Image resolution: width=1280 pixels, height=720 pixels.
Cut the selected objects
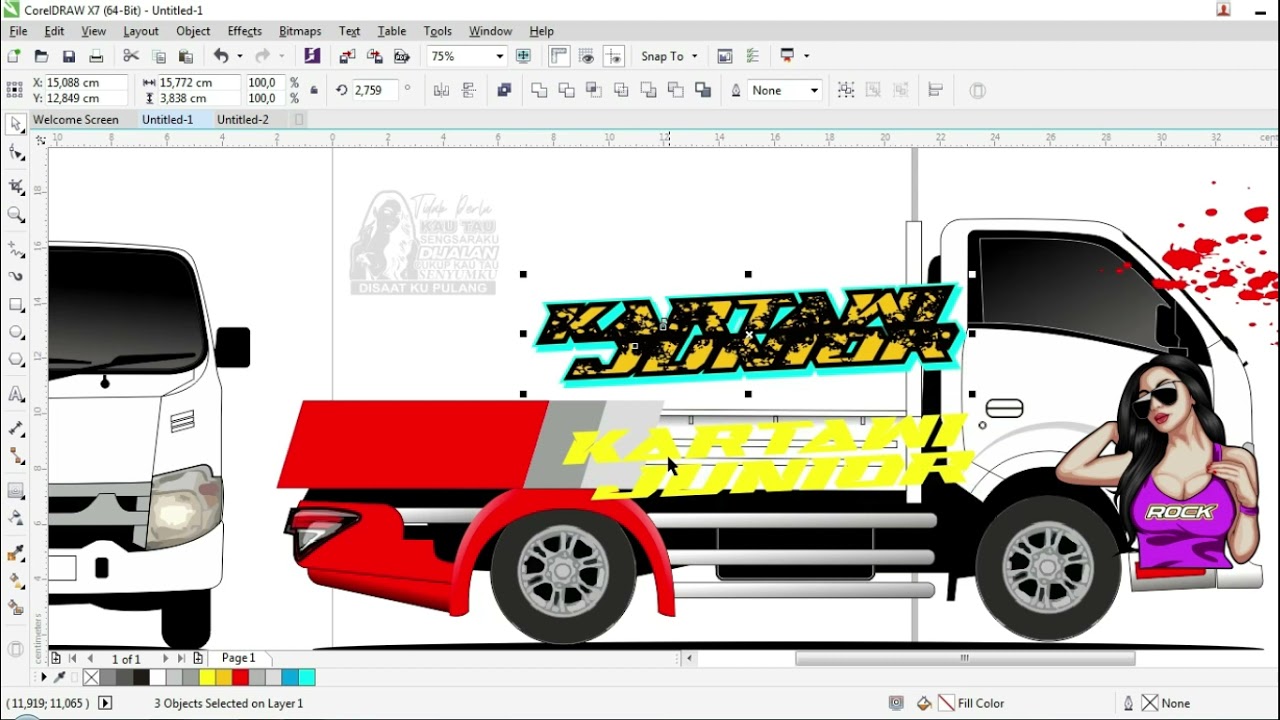pyautogui.click(x=131, y=56)
